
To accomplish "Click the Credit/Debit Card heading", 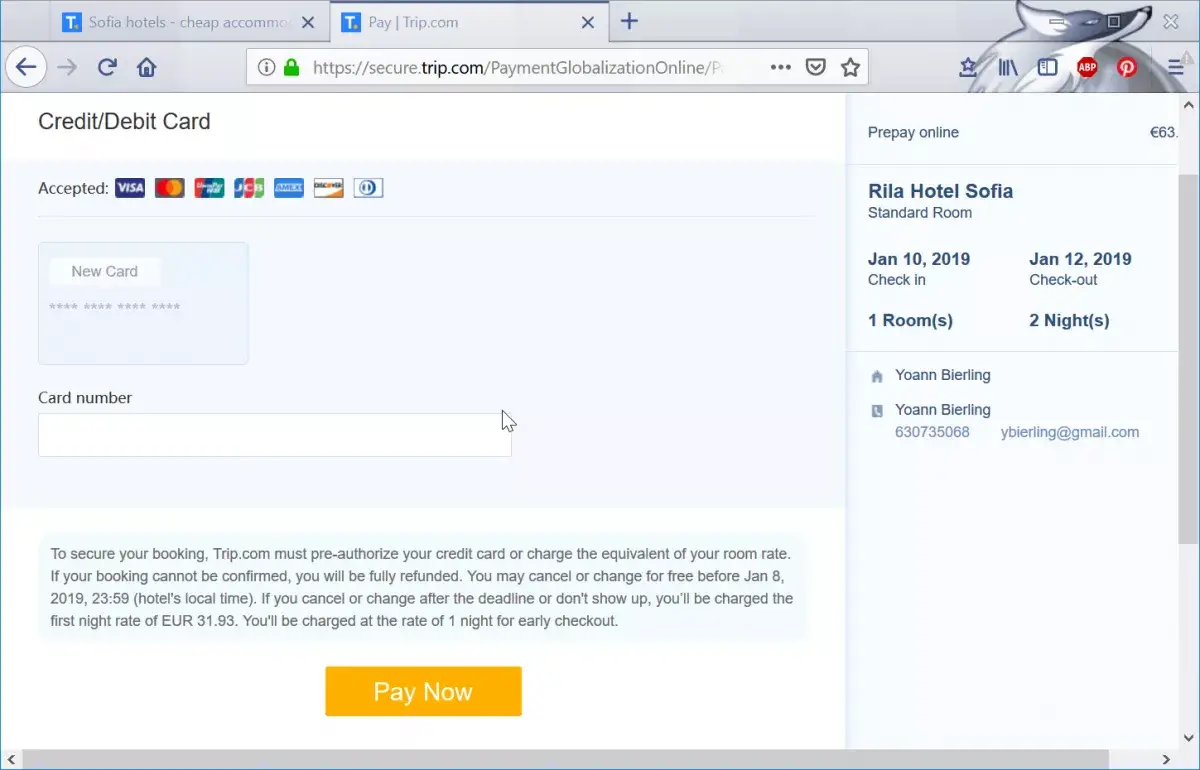I will pyautogui.click(x=124, y=122).
